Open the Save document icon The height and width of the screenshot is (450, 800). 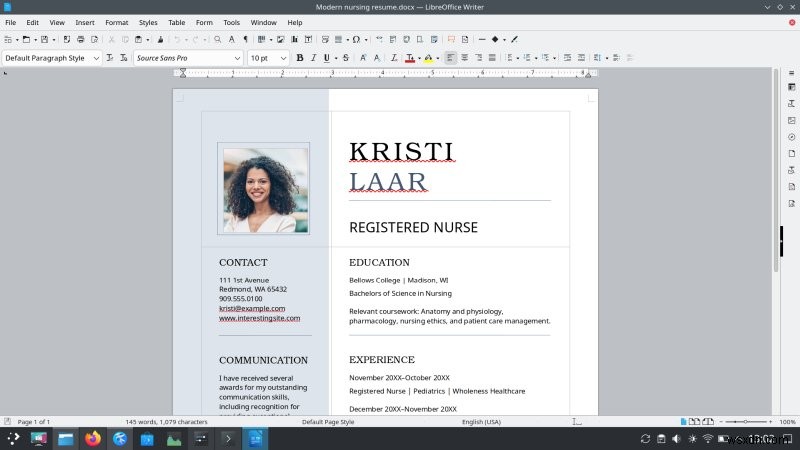click(44, 39)
